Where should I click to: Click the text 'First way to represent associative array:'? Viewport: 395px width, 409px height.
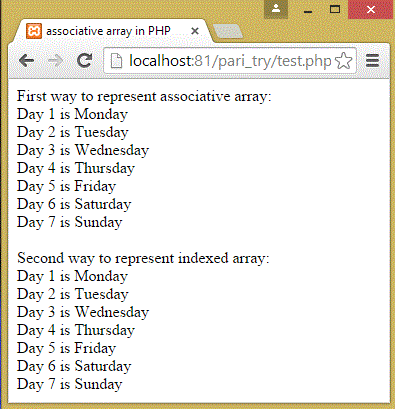tap(144, 97)
